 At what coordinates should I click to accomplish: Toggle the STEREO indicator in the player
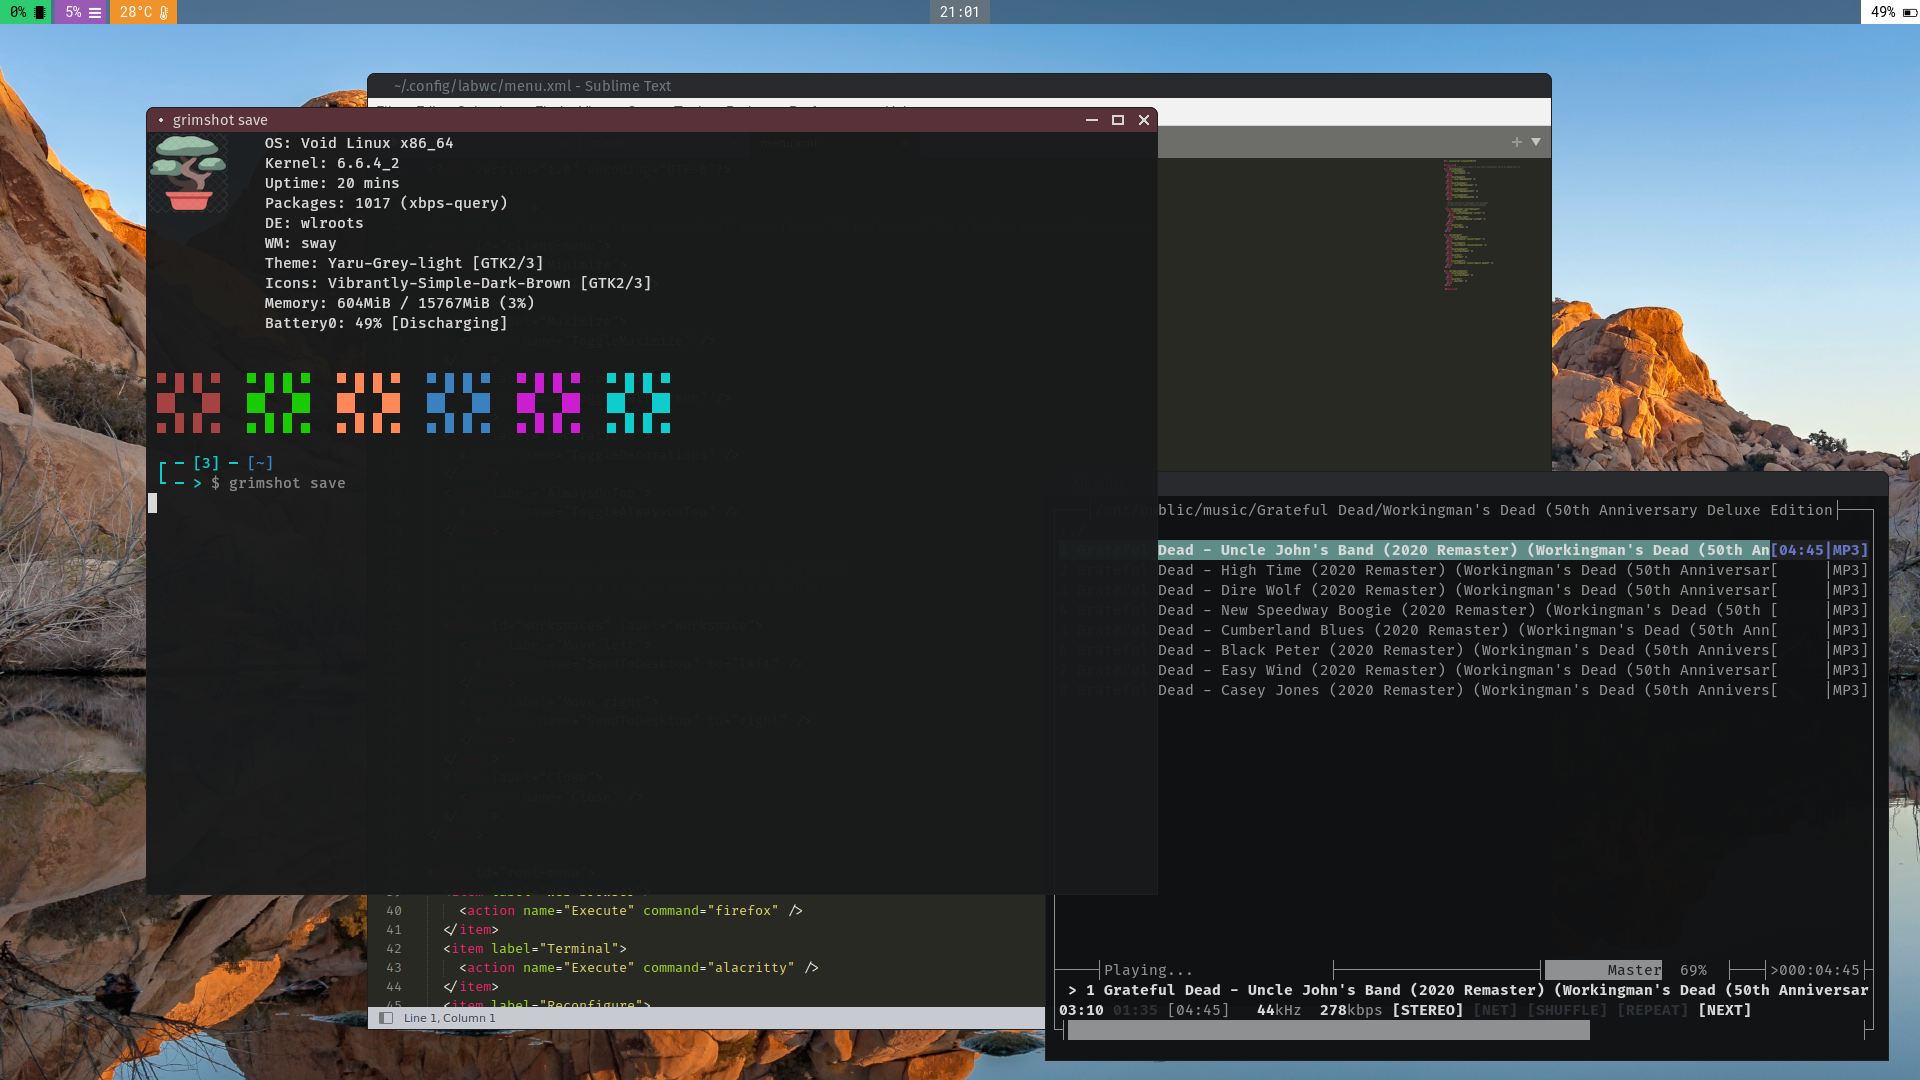click(x=1427, y=1010)
